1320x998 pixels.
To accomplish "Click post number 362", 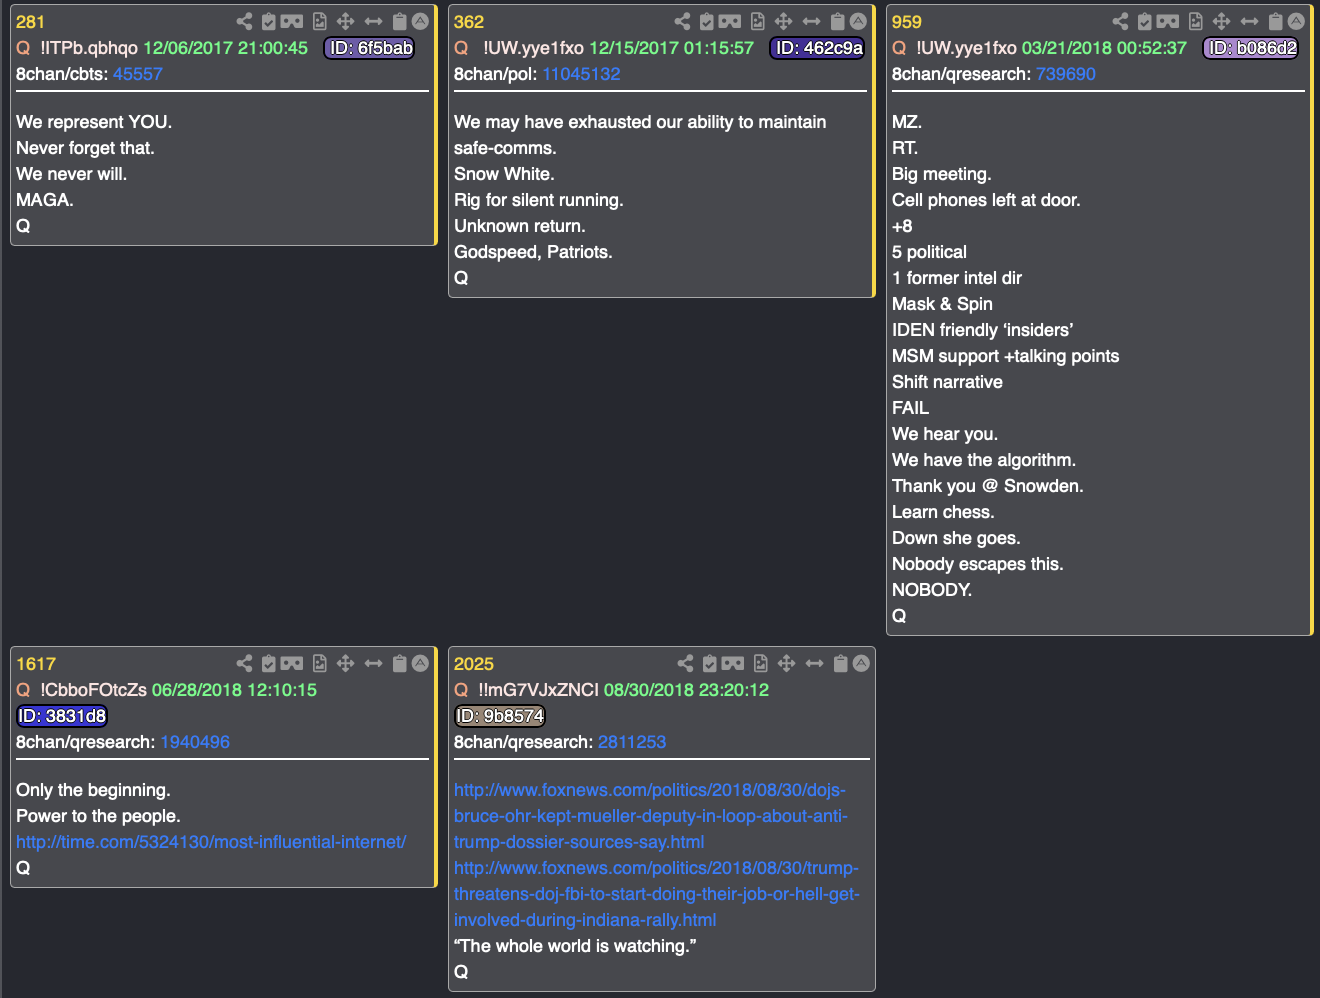I will (469, 22).
